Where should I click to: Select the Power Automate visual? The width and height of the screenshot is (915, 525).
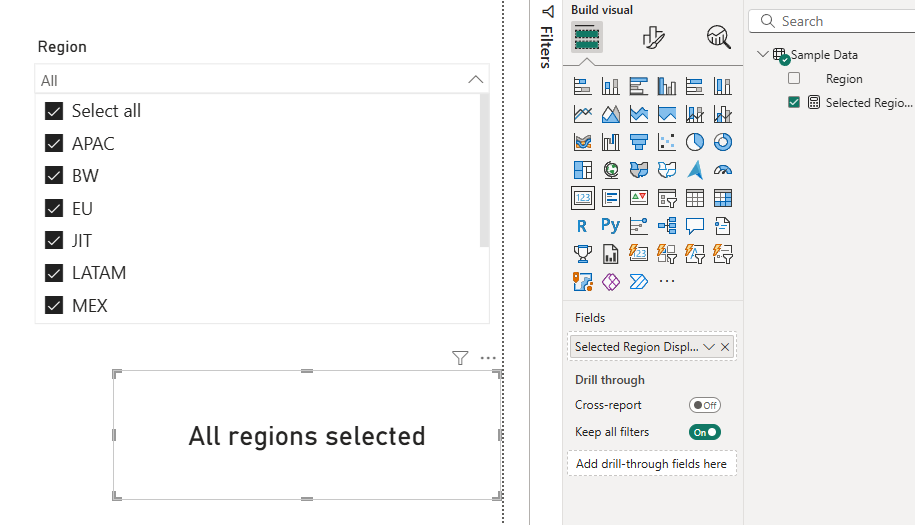coord(638,282)
